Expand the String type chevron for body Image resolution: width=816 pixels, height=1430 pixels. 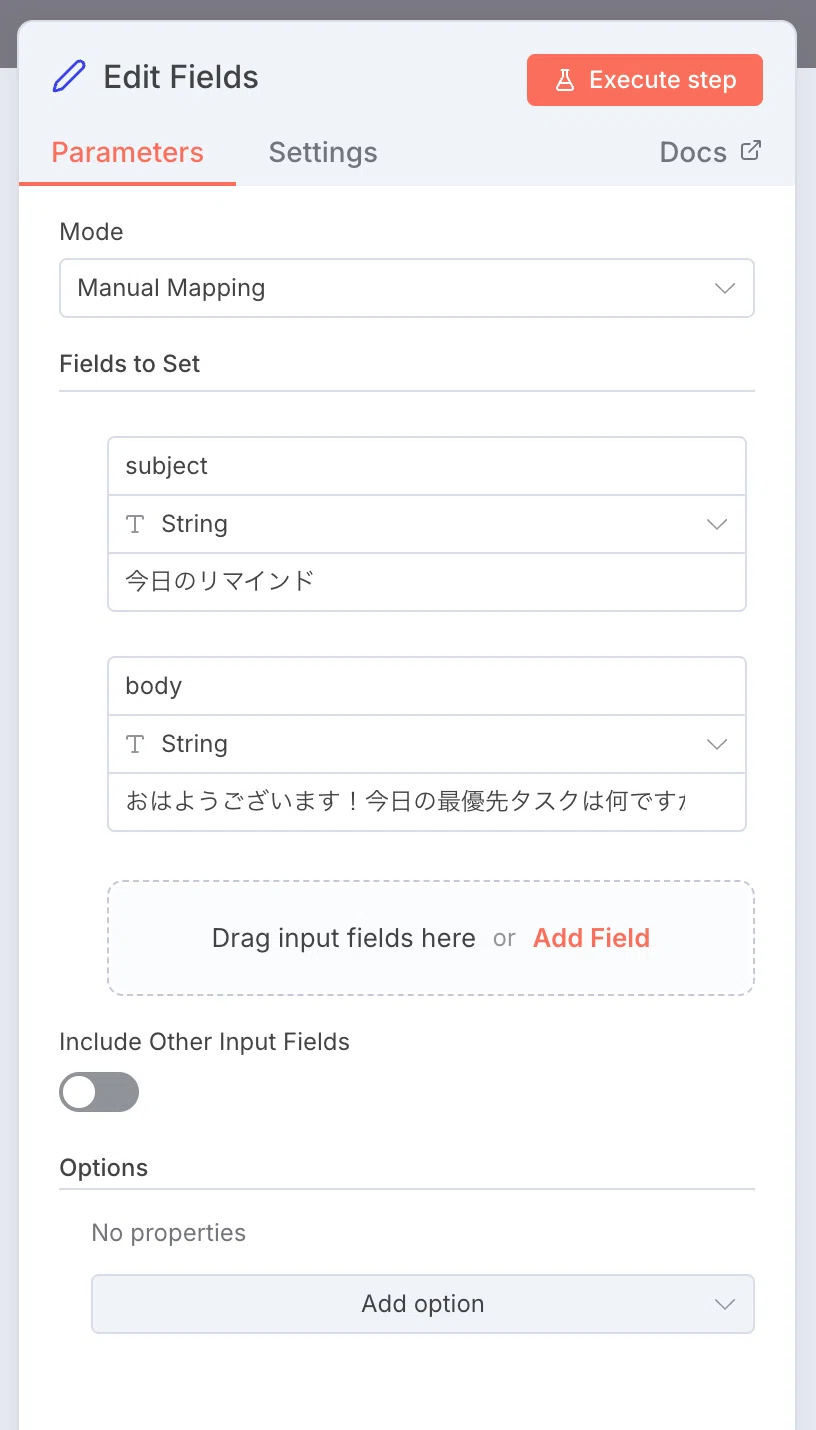pos(717,744)
